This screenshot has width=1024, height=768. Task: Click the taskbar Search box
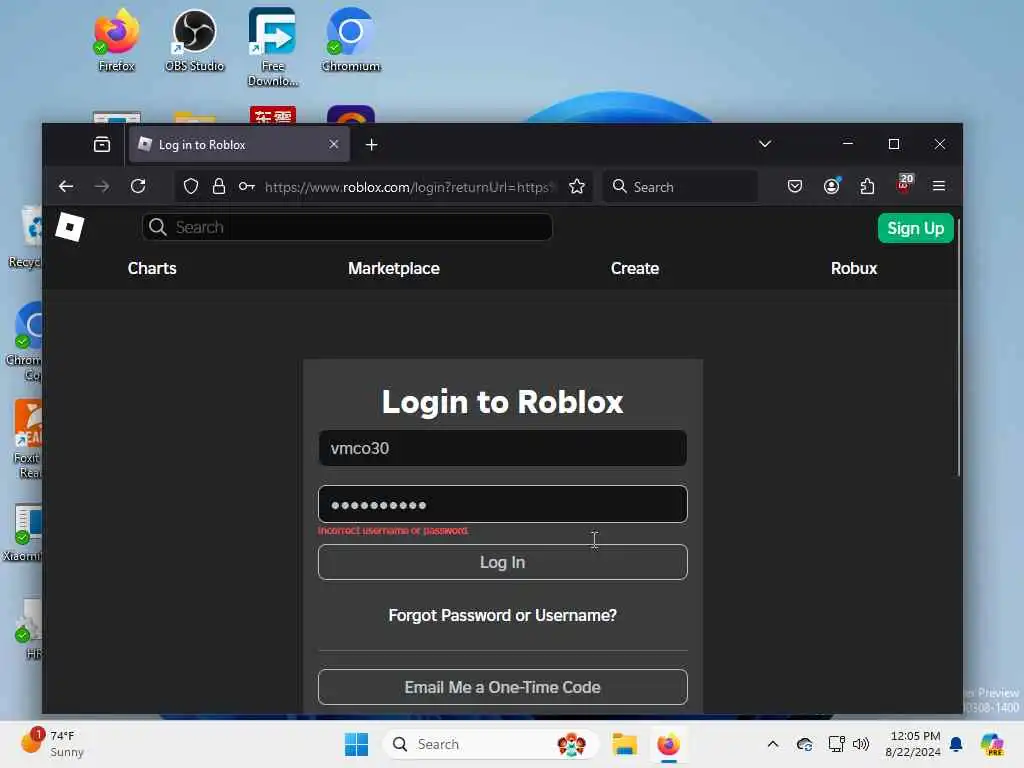point(491,744)
